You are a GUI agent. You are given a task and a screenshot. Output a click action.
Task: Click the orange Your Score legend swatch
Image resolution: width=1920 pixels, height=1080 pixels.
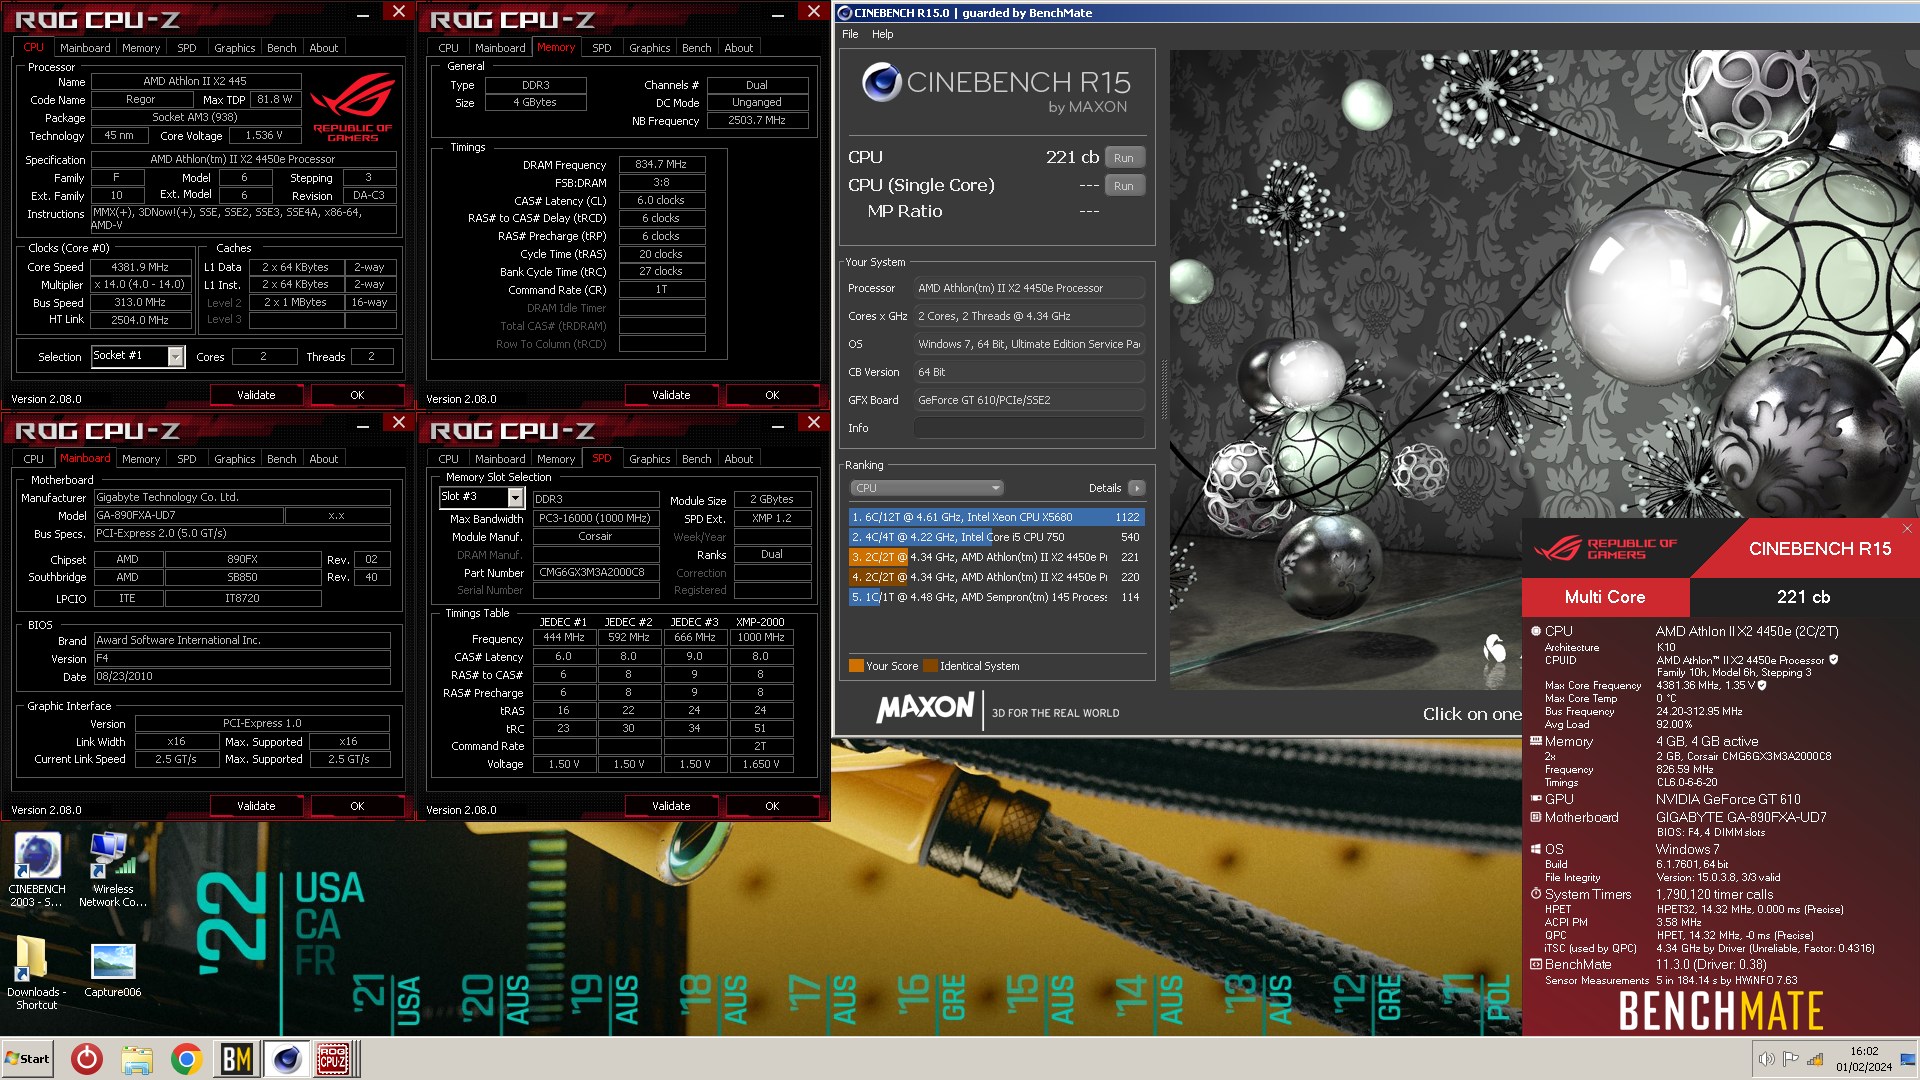tap(856, 666)
